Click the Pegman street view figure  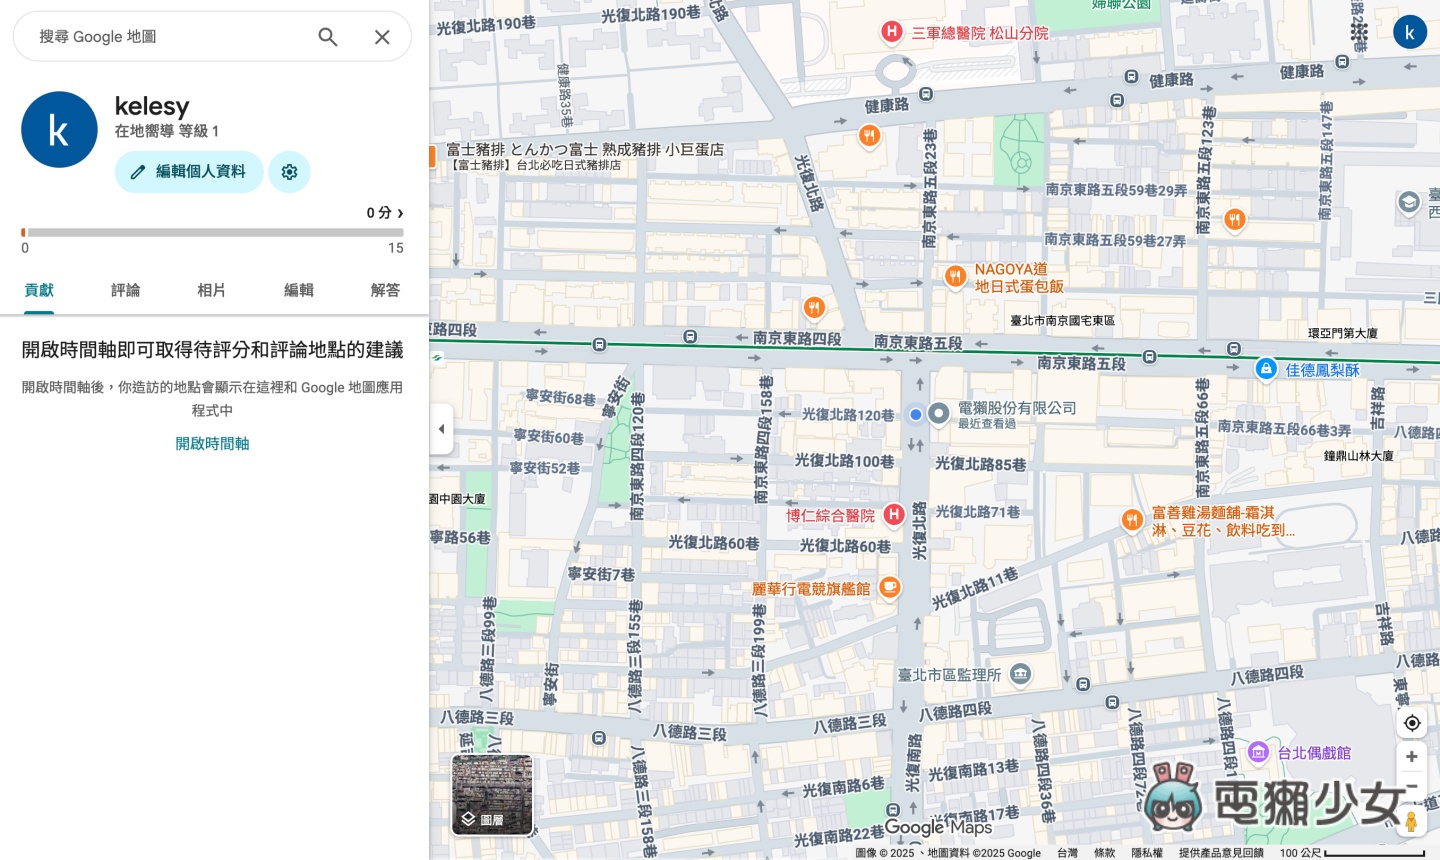coord(1411,821)
